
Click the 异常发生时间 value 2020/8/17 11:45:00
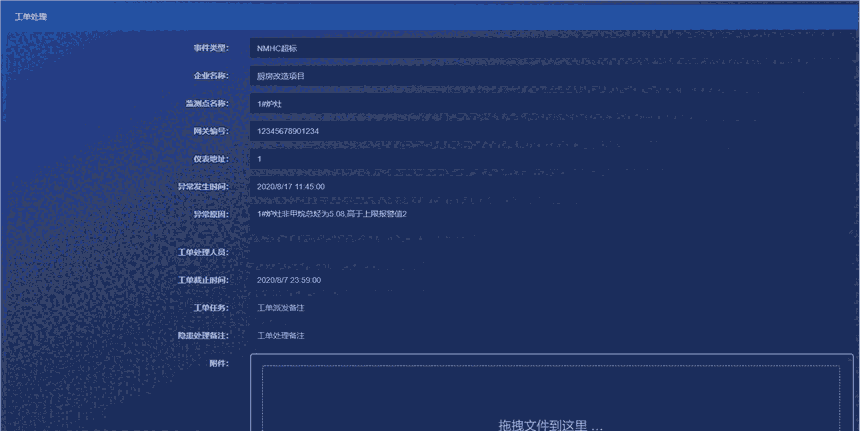291,187
